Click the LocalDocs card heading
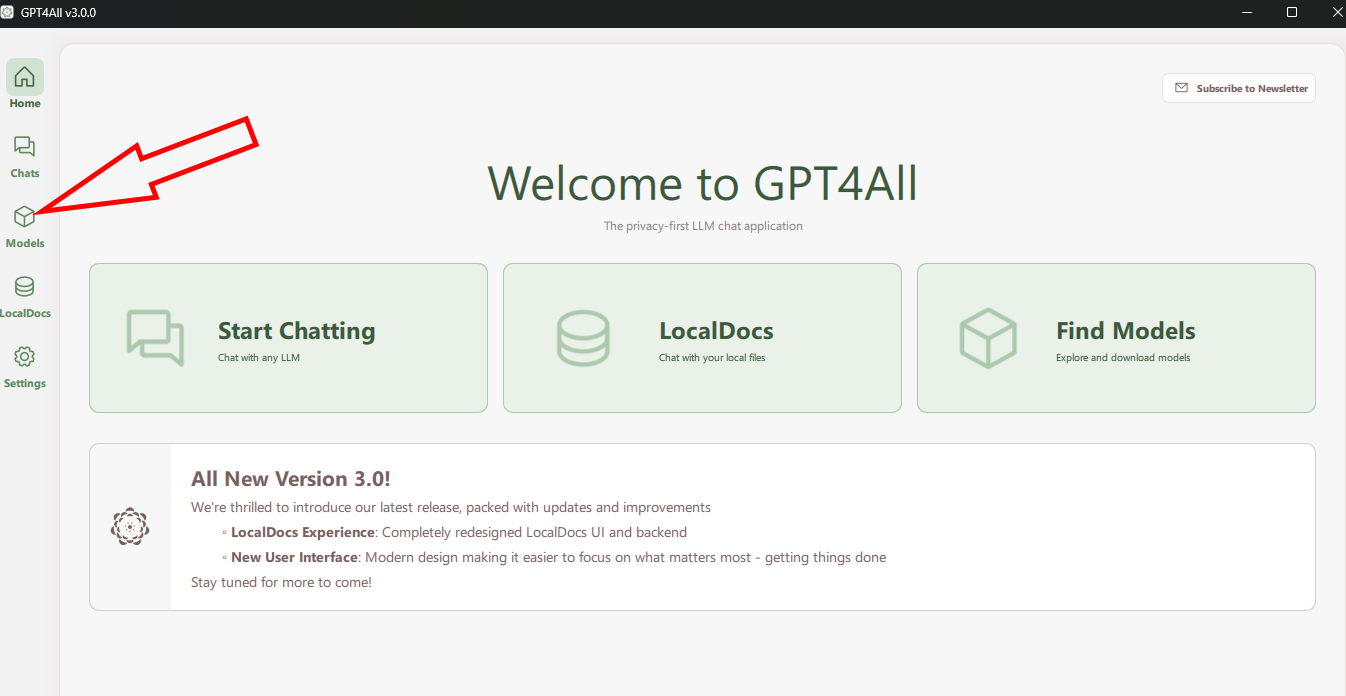This screenshot has height=696, width=1346. point(716,331)
